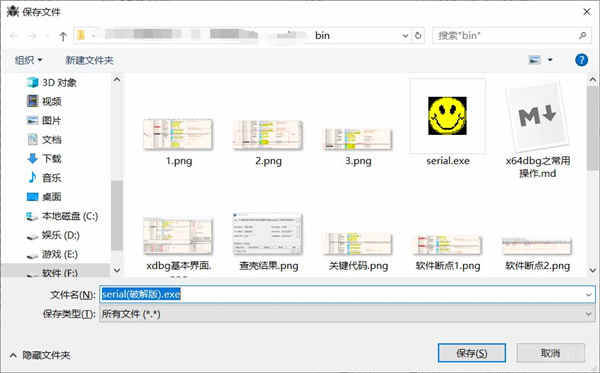Select the serial.exe smiley file icon

pyautogui.click(x=447, y=116)
